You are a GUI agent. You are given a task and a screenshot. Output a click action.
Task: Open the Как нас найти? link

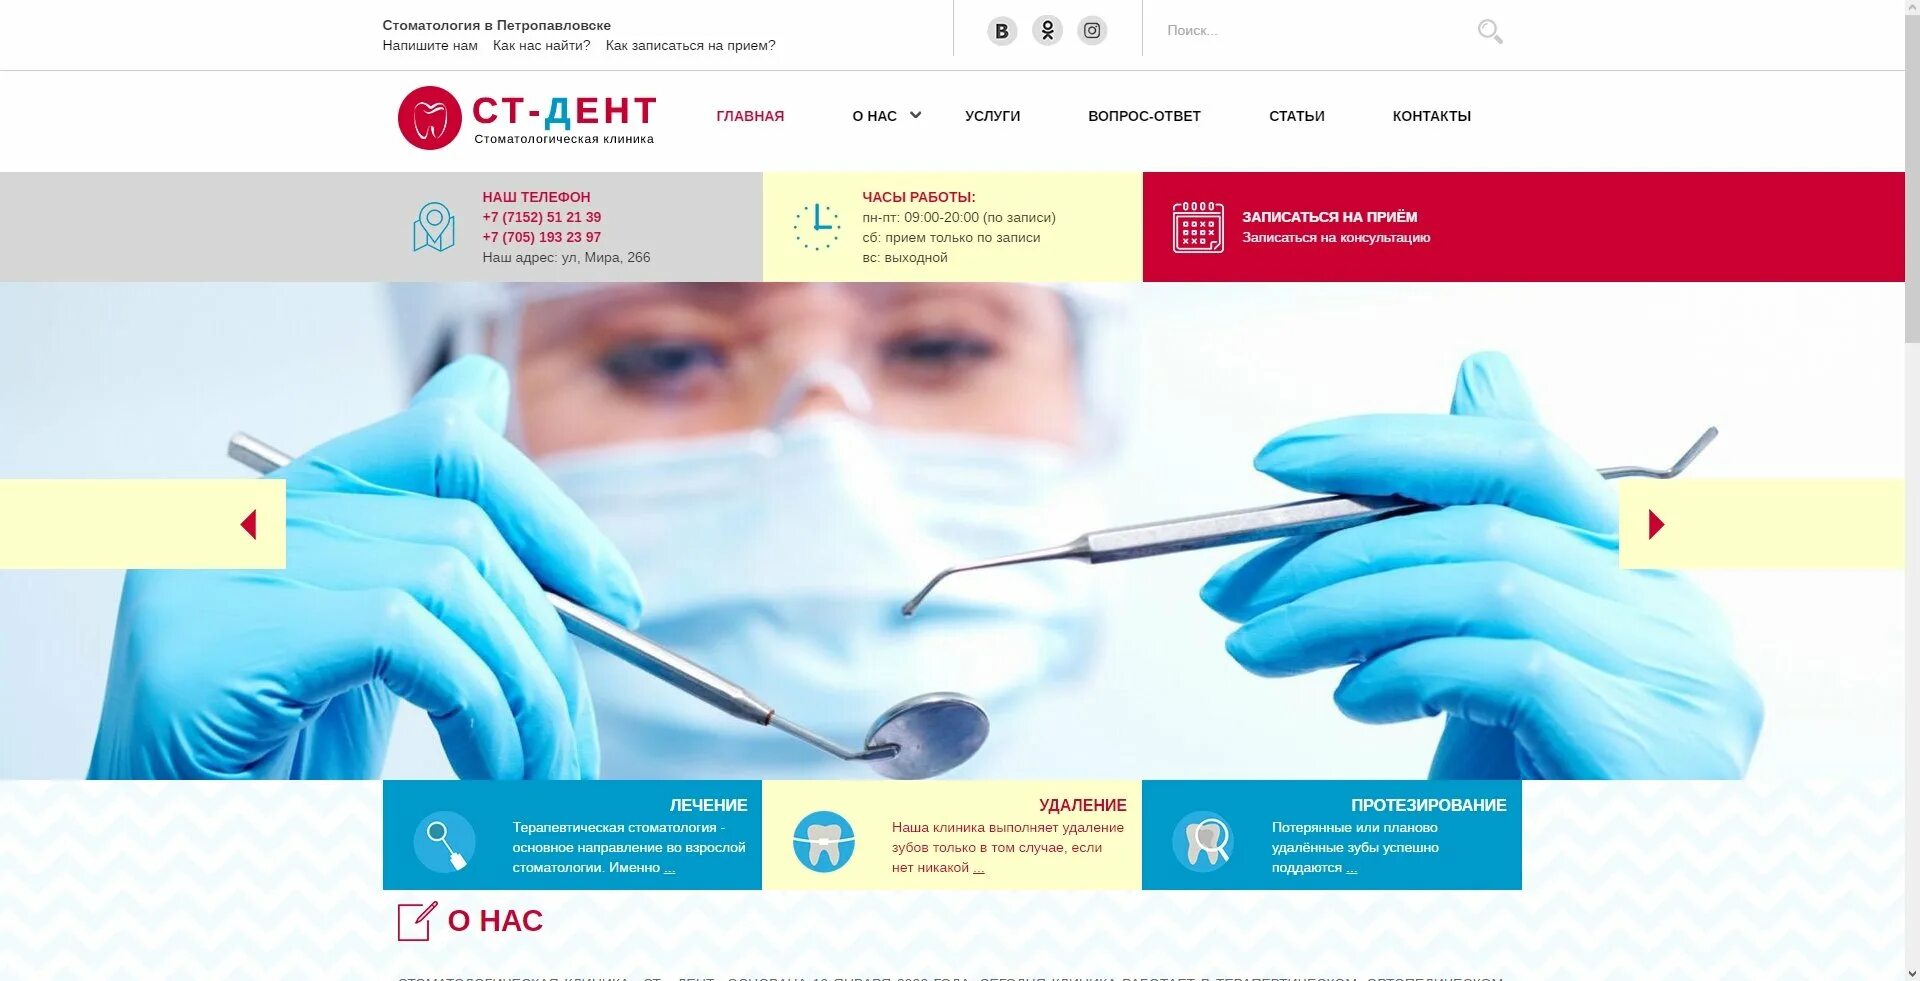pyautogui.click(x=541, y=46)
